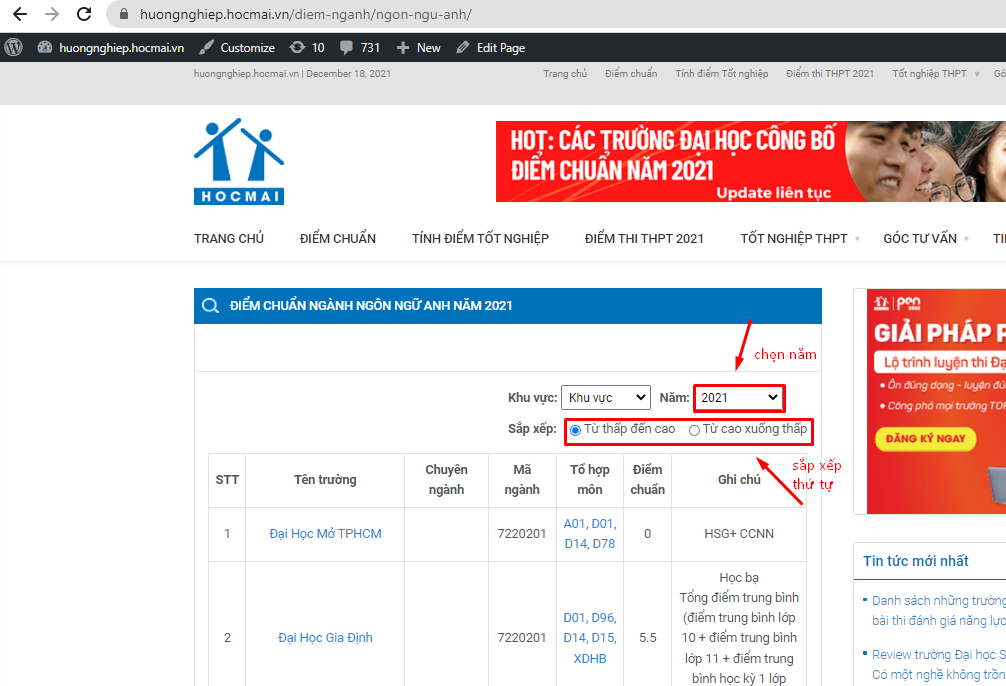Open the 731 comments bubble
This screenshot has height=686, width=1006.
347,47
